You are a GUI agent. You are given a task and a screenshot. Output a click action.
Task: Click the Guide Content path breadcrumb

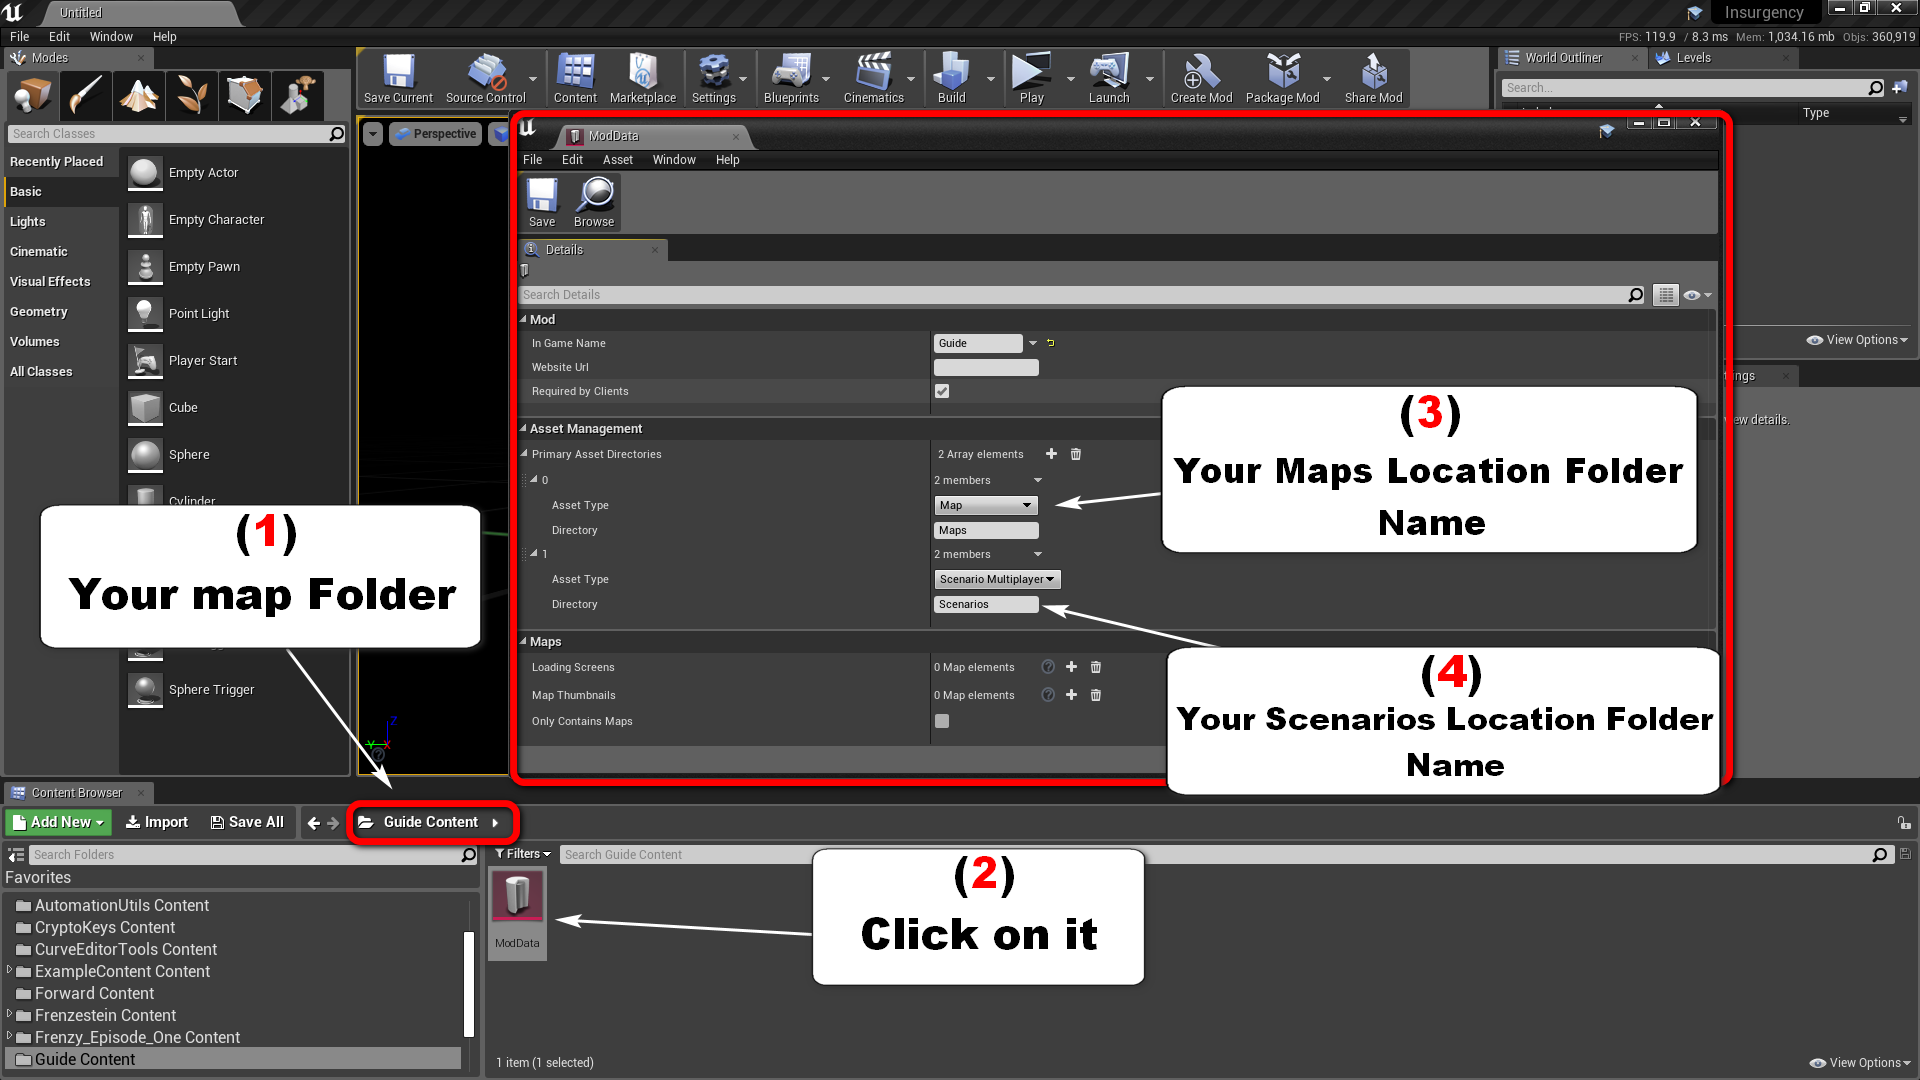coord(430,822)
